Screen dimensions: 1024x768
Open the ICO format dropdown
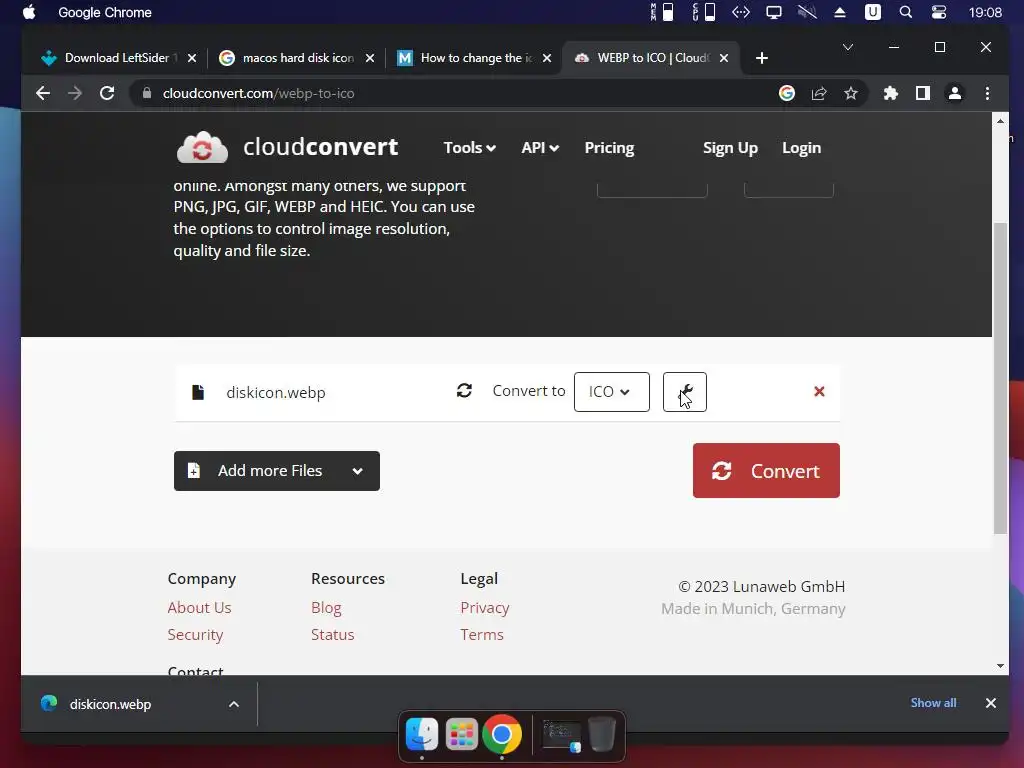611,392
